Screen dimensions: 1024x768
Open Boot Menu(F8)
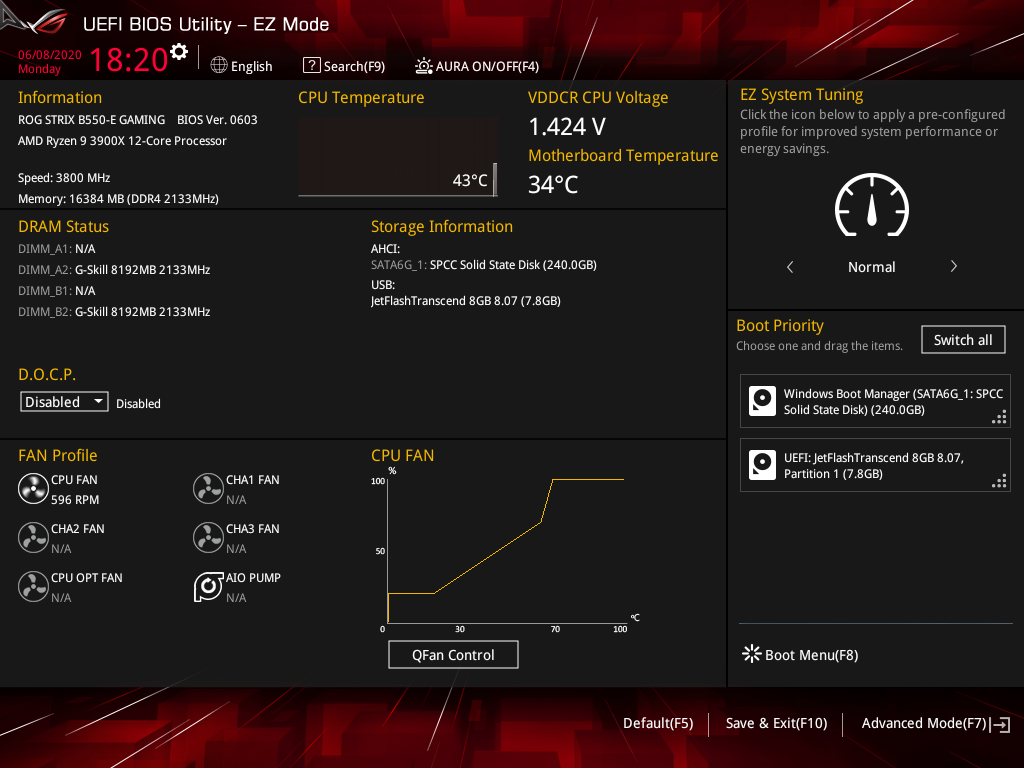pyautogui.click(x=812, y=655)
